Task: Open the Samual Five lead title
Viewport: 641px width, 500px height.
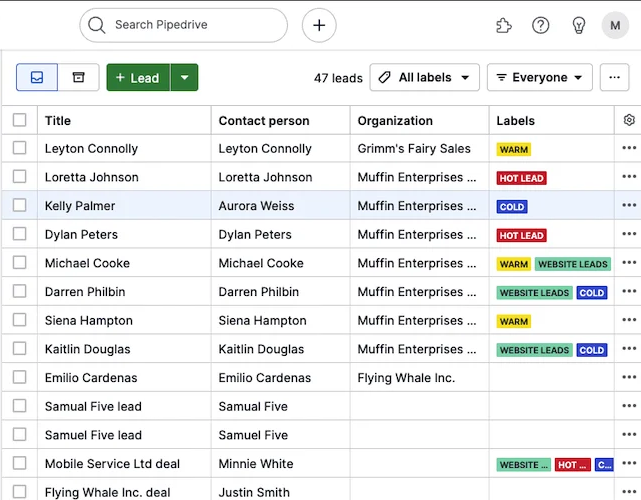Action: (x=93, y=406)
